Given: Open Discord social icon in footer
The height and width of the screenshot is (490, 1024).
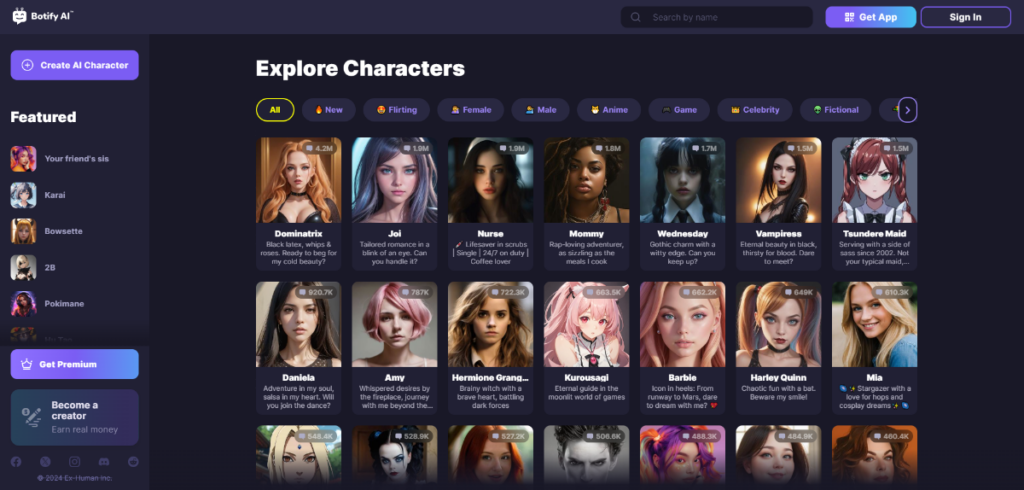Looking at the screenshot, I should [x=104, y=462].
